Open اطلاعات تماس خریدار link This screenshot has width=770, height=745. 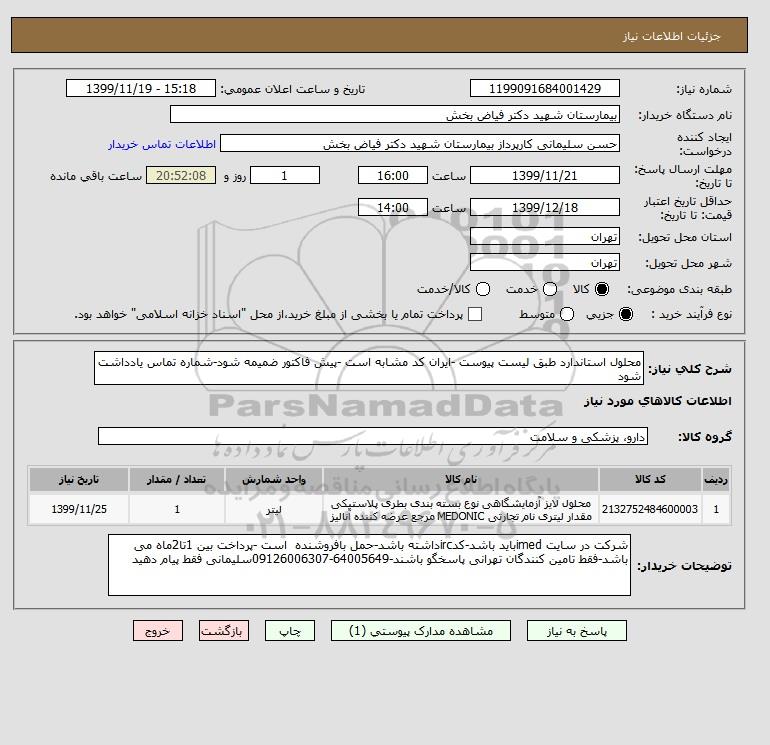coord(162,144)
